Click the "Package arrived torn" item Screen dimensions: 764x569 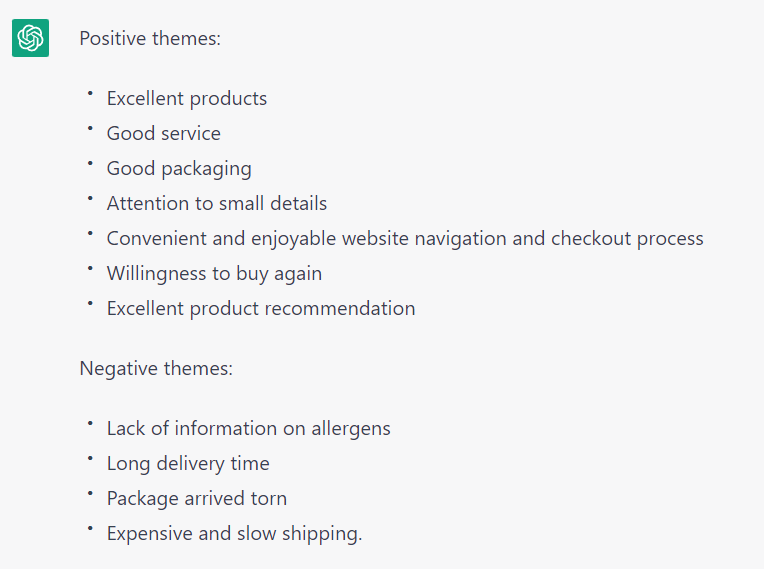coord(197,499)
